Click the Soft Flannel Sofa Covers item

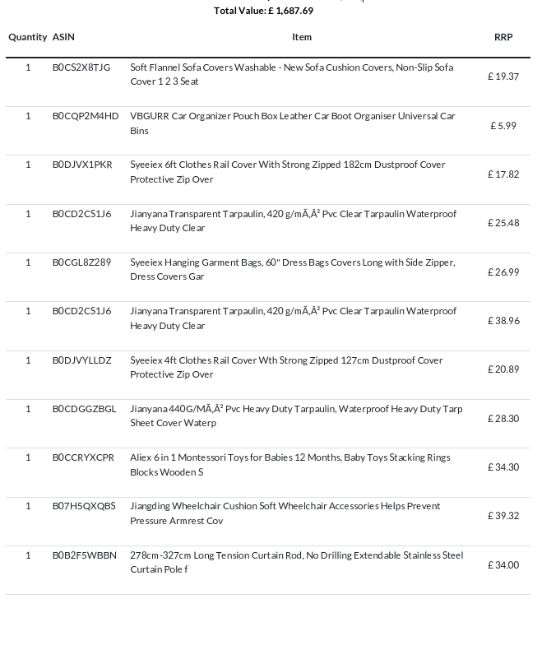(x=292, y=74)
